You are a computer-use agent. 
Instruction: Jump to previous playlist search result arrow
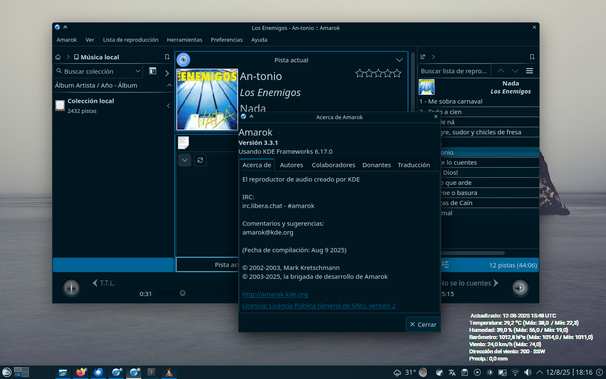[x=501, y=71]
